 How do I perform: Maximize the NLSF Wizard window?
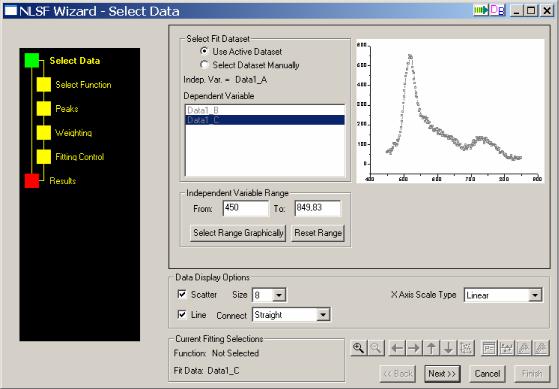coord(531,10)
